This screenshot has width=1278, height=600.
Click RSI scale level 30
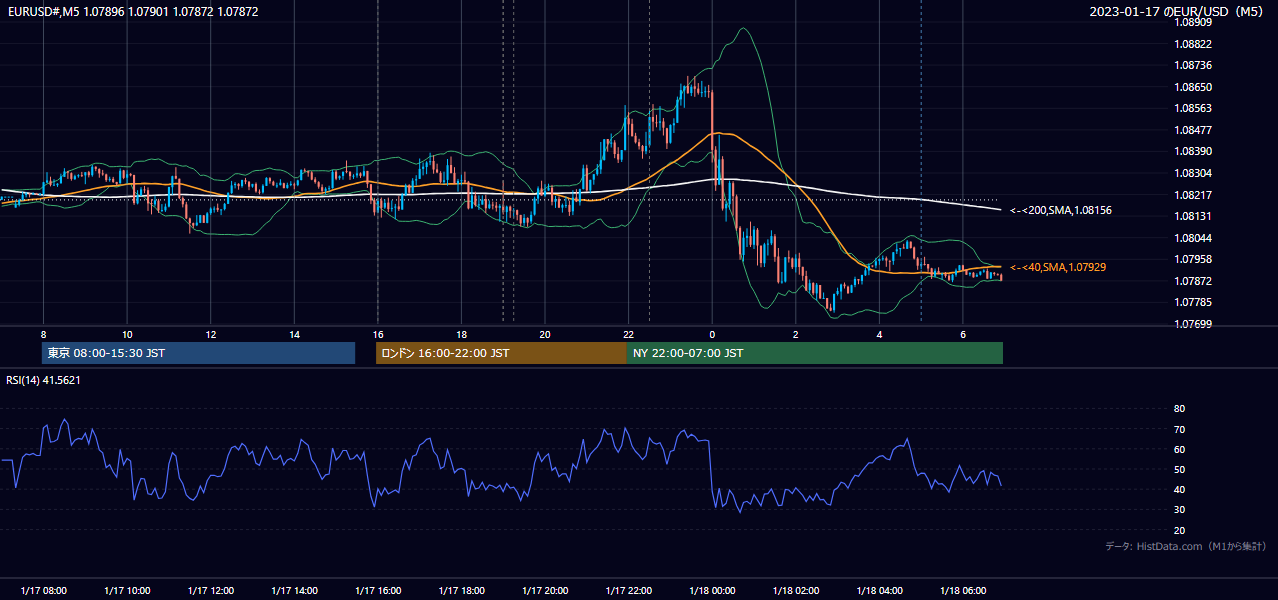1179,510
